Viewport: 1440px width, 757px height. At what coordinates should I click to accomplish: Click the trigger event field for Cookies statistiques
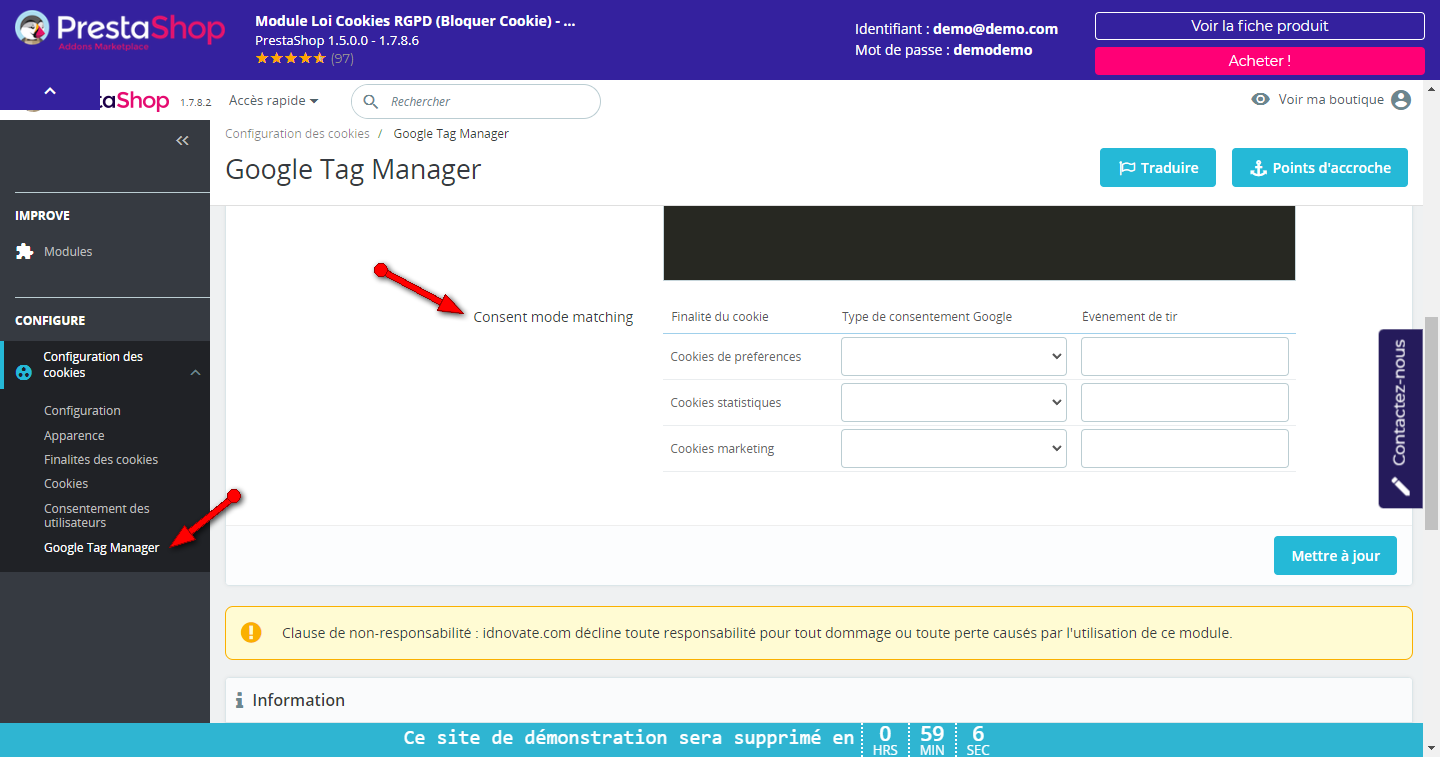pos(1185,403)
